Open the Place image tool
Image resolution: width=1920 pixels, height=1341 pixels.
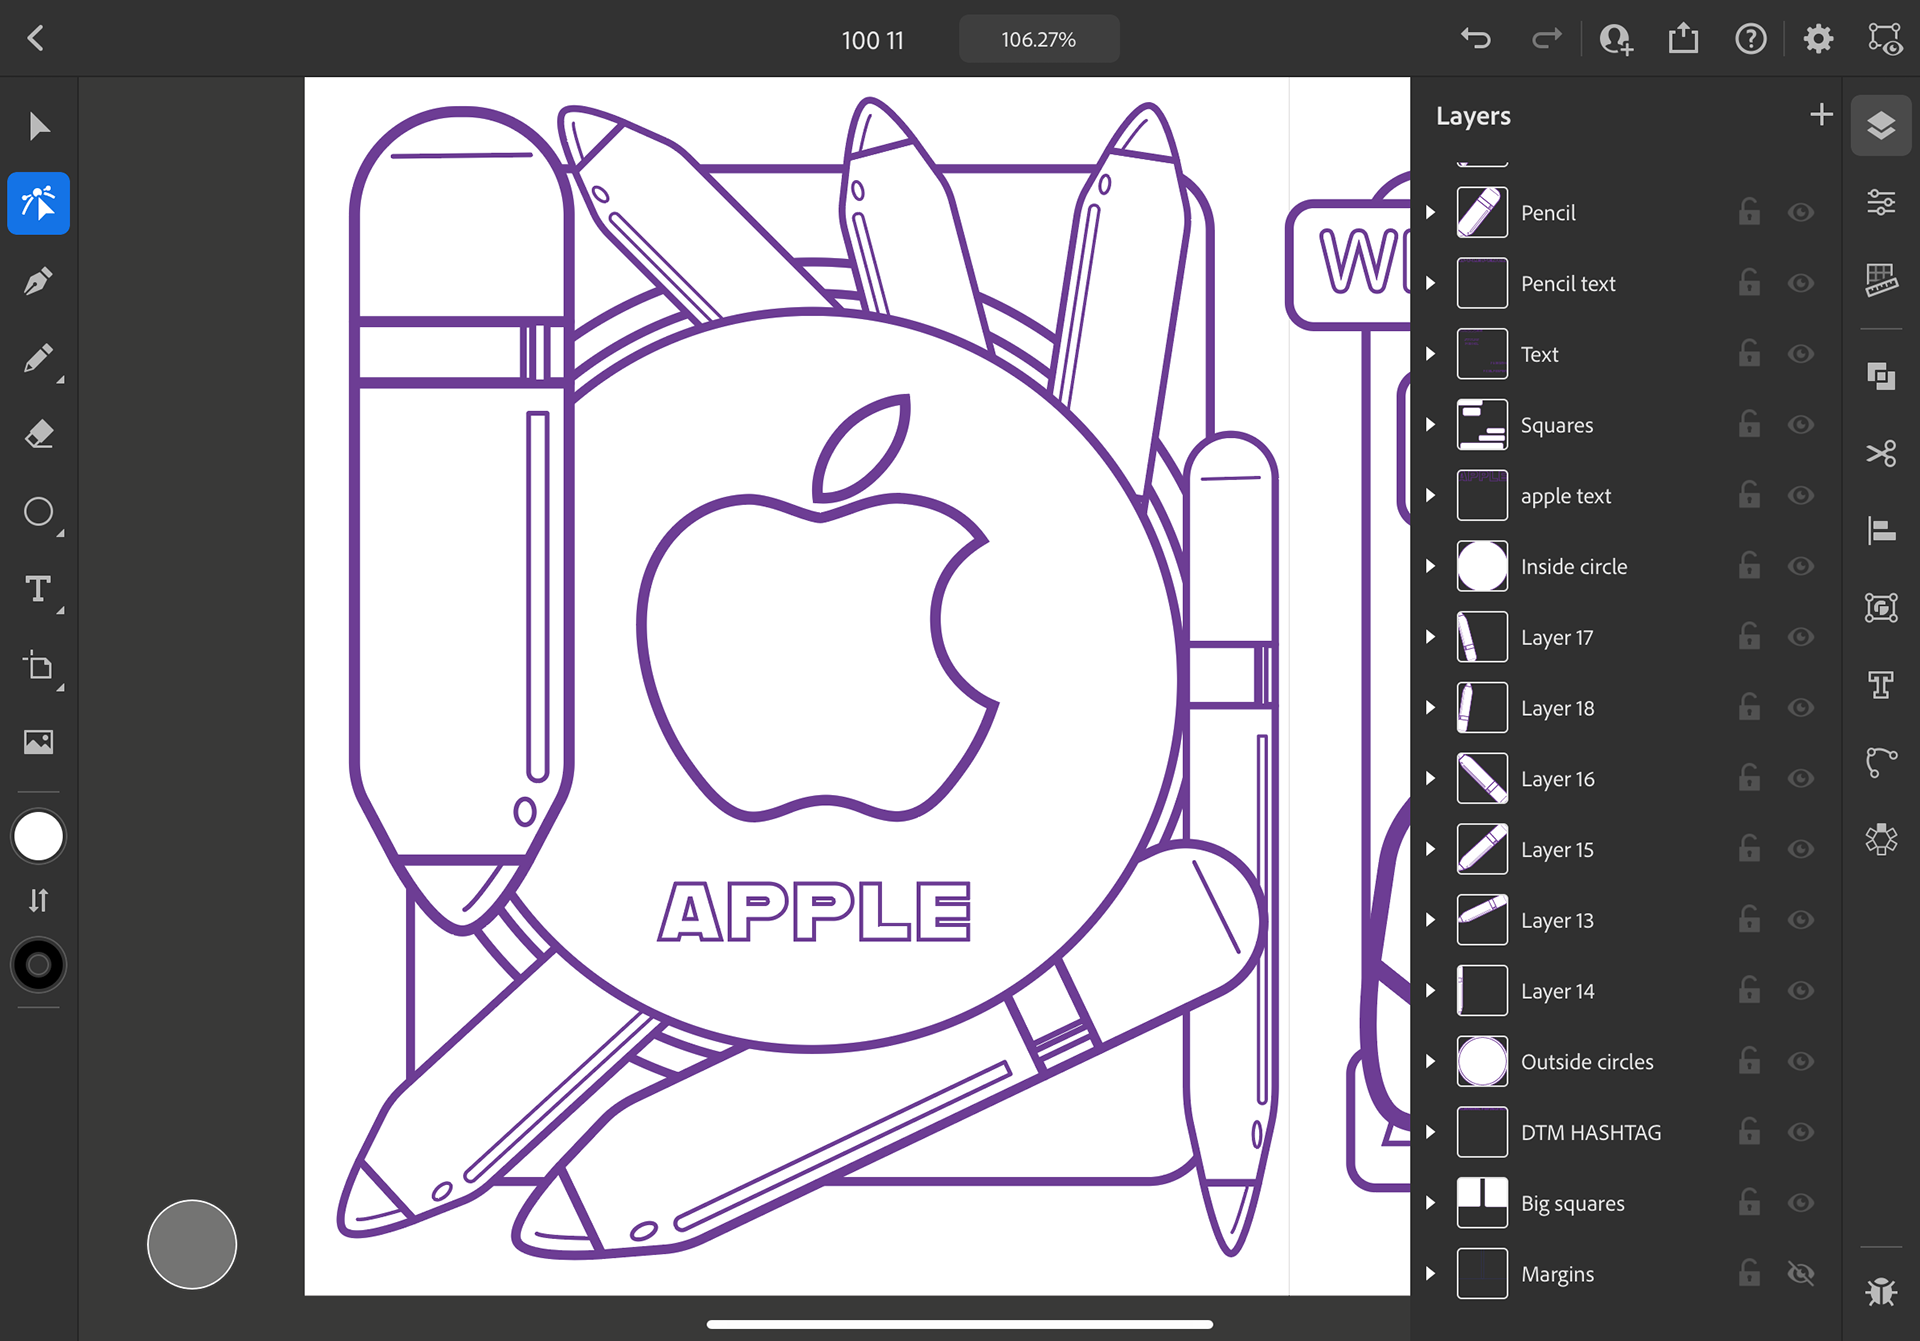pyautogui.click(x=39, y=742)
